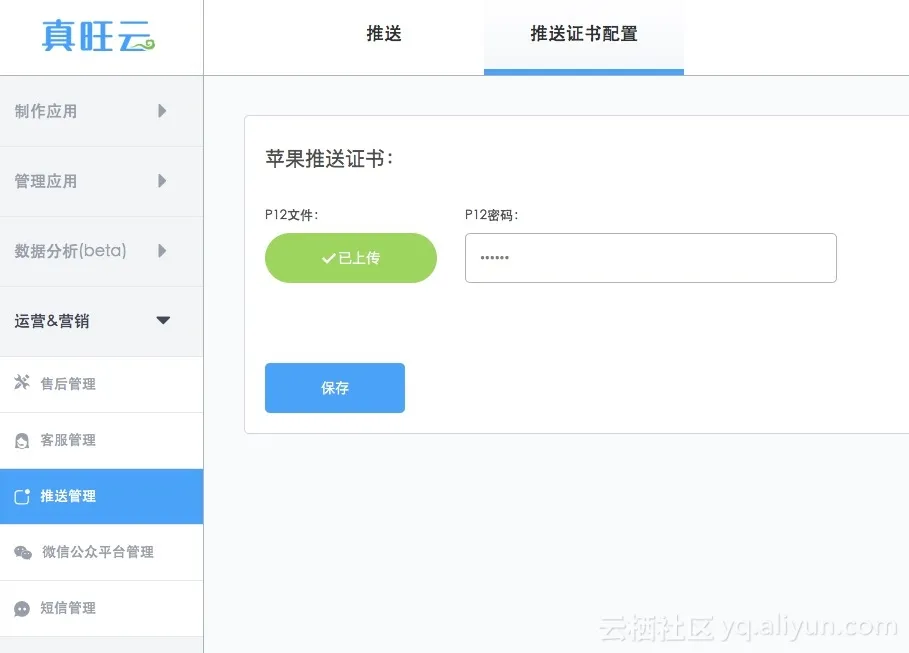This screenshot has width=909, height=653.
Task: Click the headset icon beside 客服管理
Action: (22, 441)
